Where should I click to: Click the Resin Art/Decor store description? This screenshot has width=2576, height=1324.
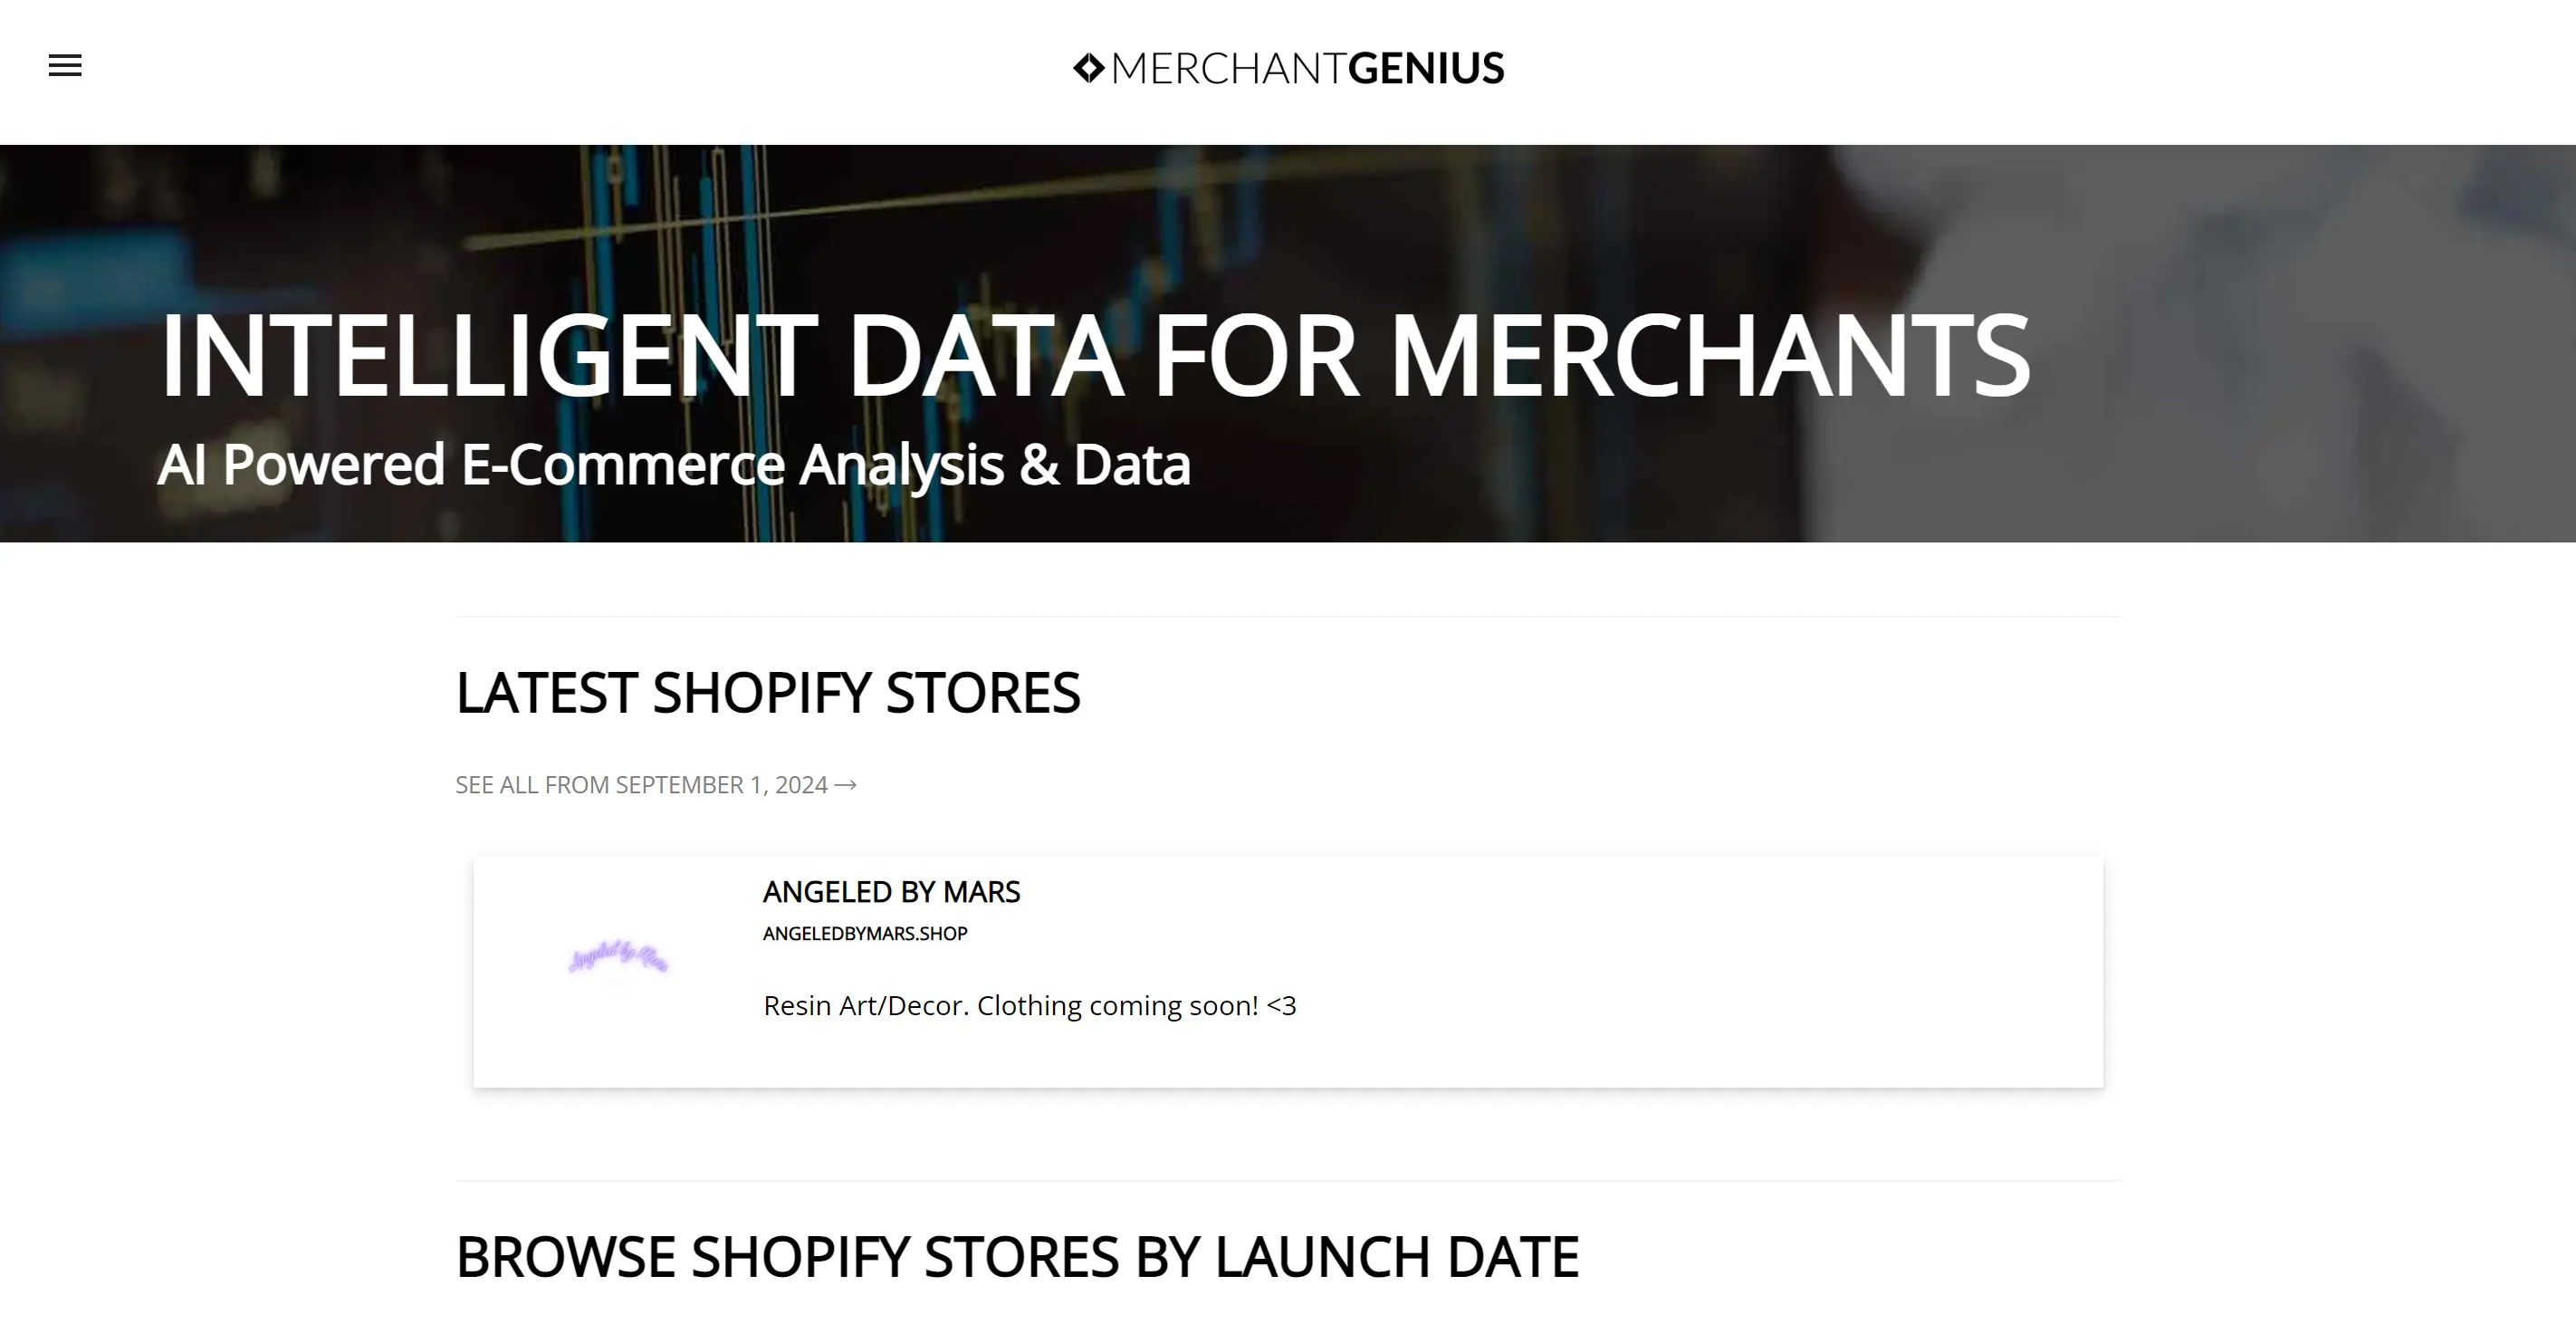point(1029,1006)
